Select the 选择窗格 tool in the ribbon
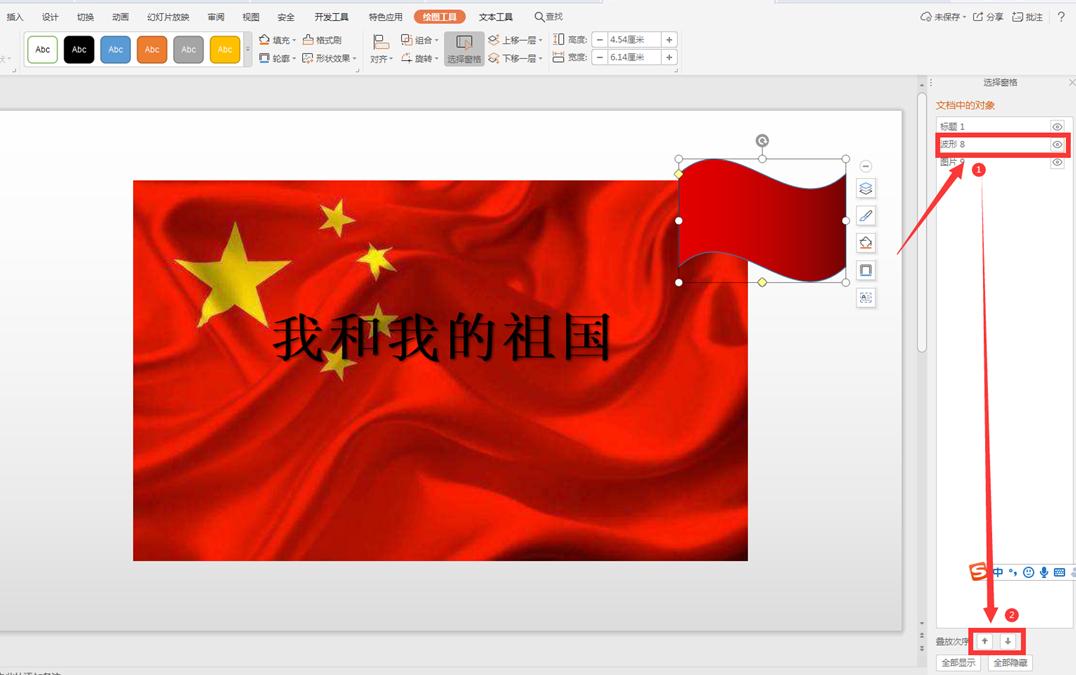The image size is (1076, 675). pyautogui.click(x=462, y=48)
